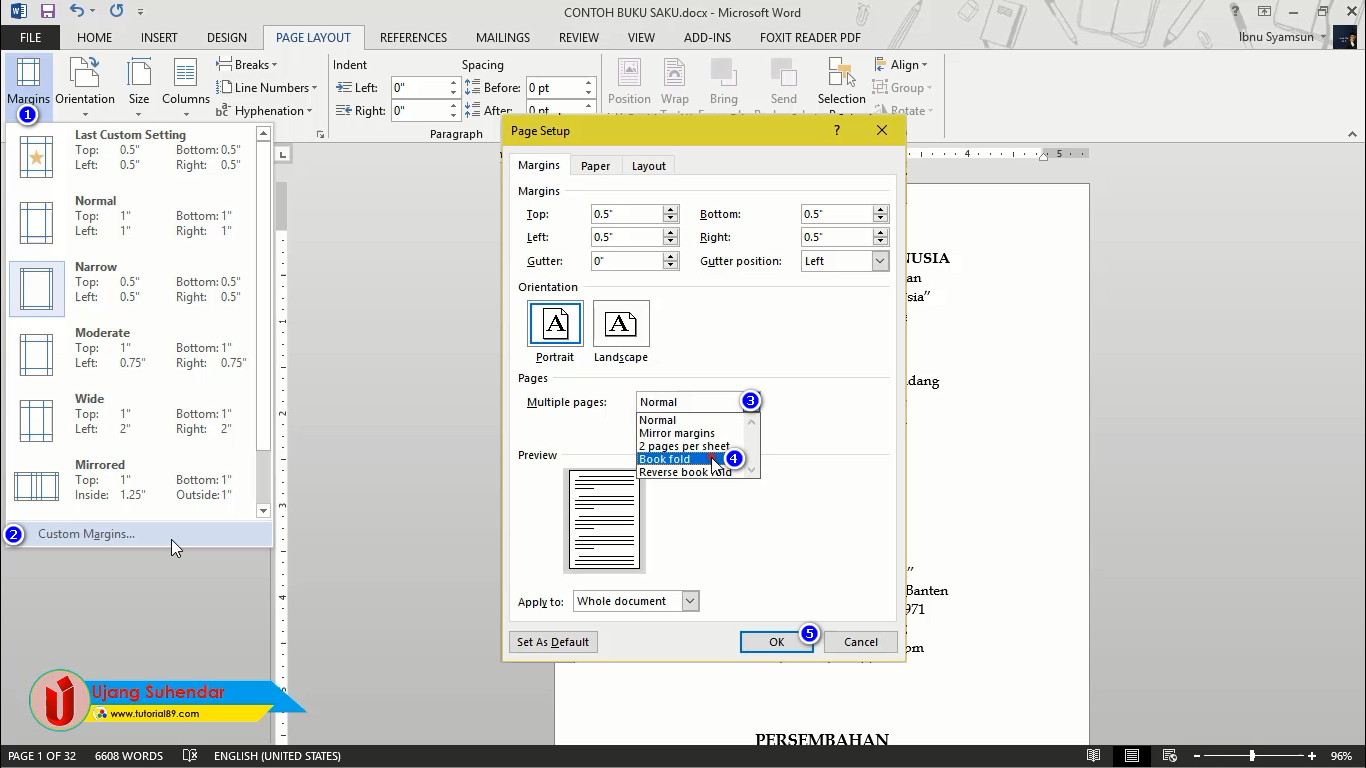
Task: Select the Narrow margins preset
Action: [132, 288]
